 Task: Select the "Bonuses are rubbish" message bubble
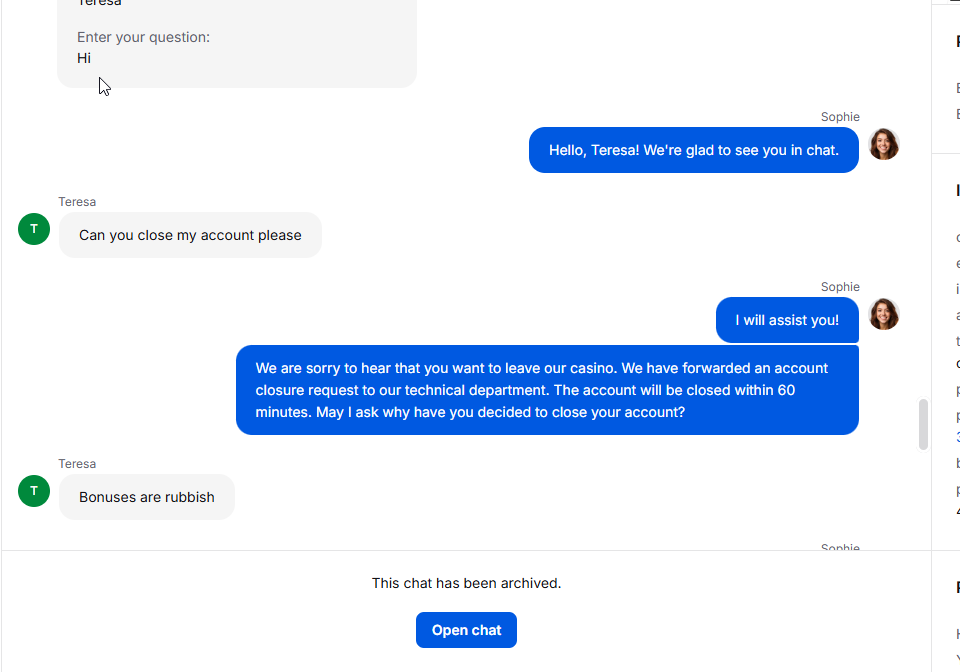[x=146, y=497]
